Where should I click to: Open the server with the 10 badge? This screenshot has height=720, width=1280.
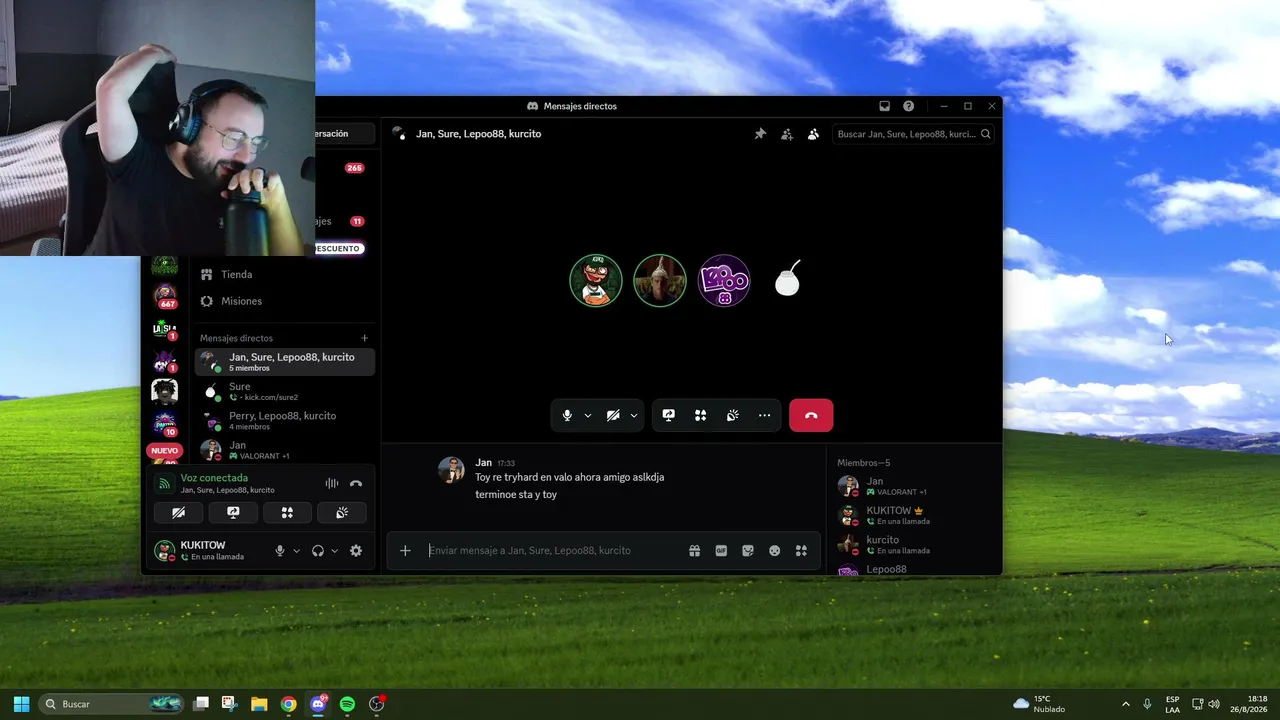[165, 424]
